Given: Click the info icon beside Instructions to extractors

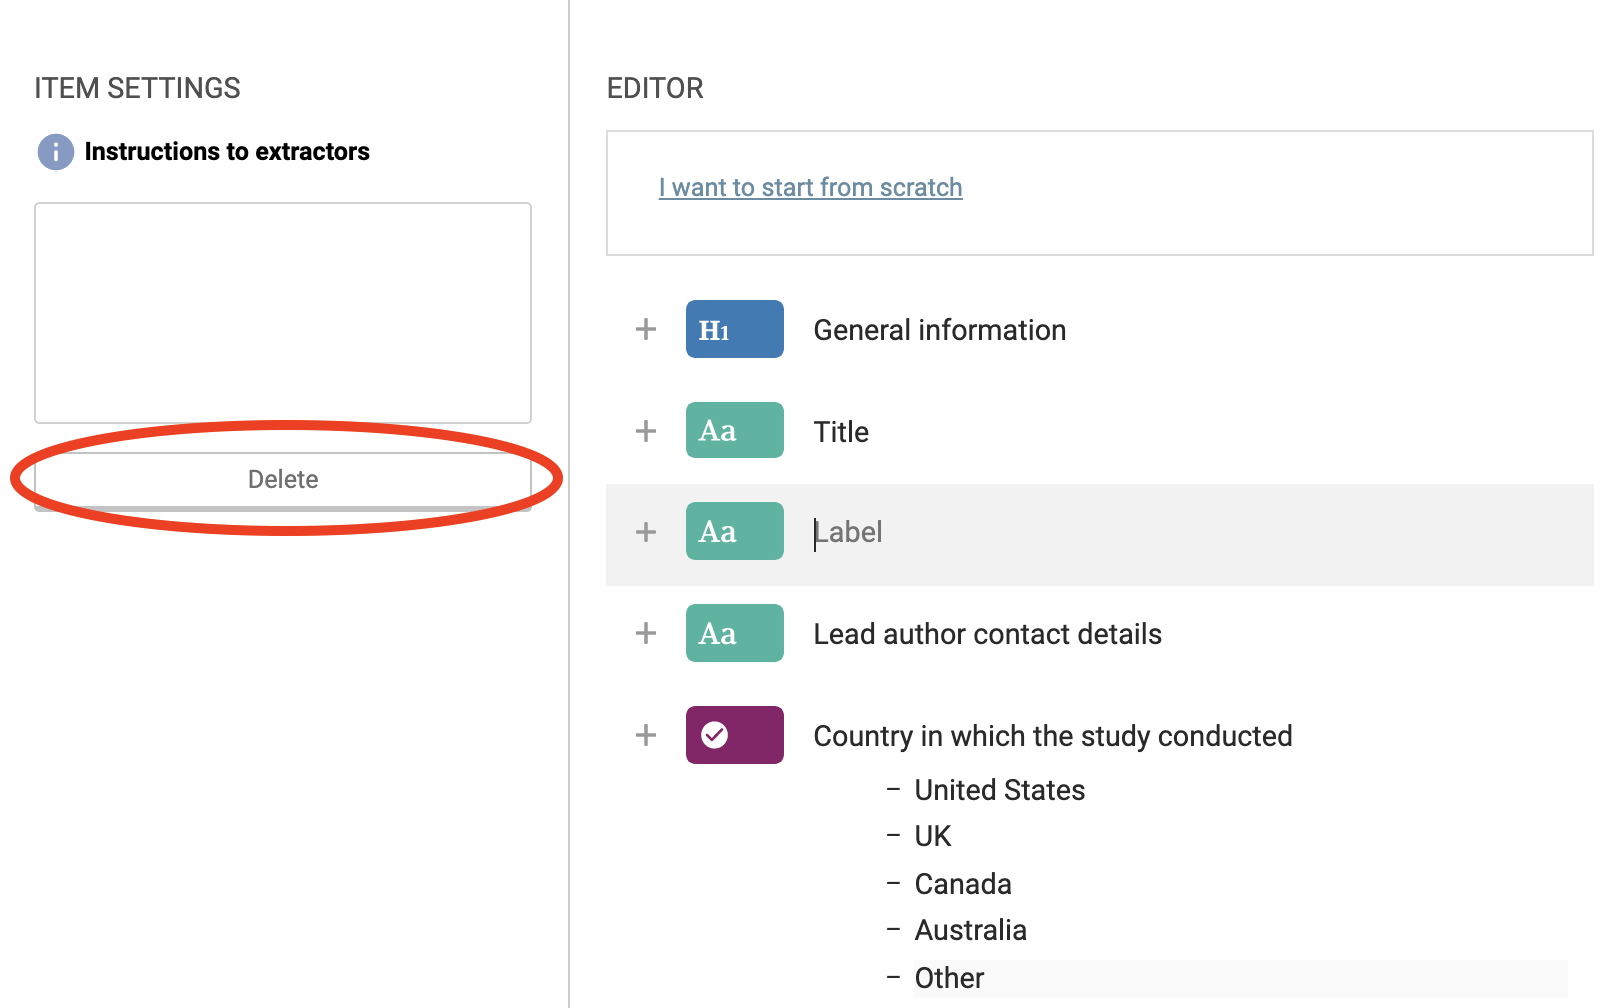Looking at the screenshot, I should [56, 152].
